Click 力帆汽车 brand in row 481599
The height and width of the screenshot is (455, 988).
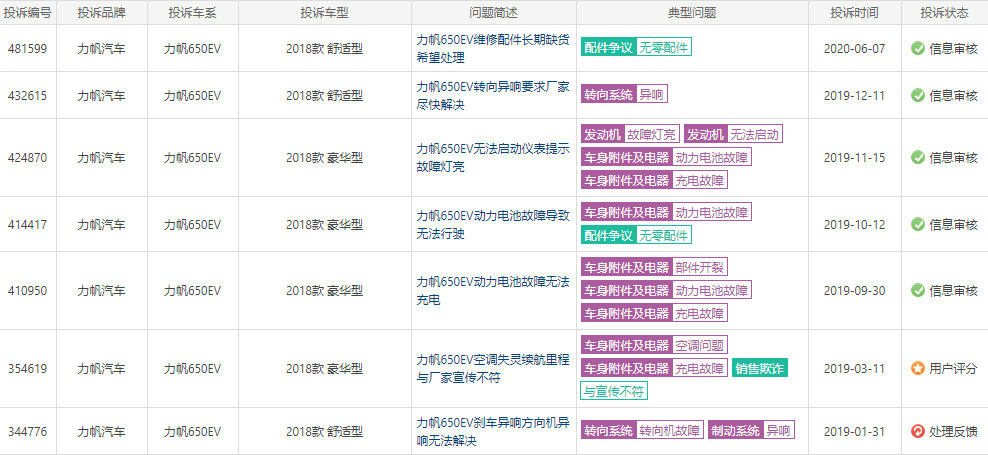[101, 49]
